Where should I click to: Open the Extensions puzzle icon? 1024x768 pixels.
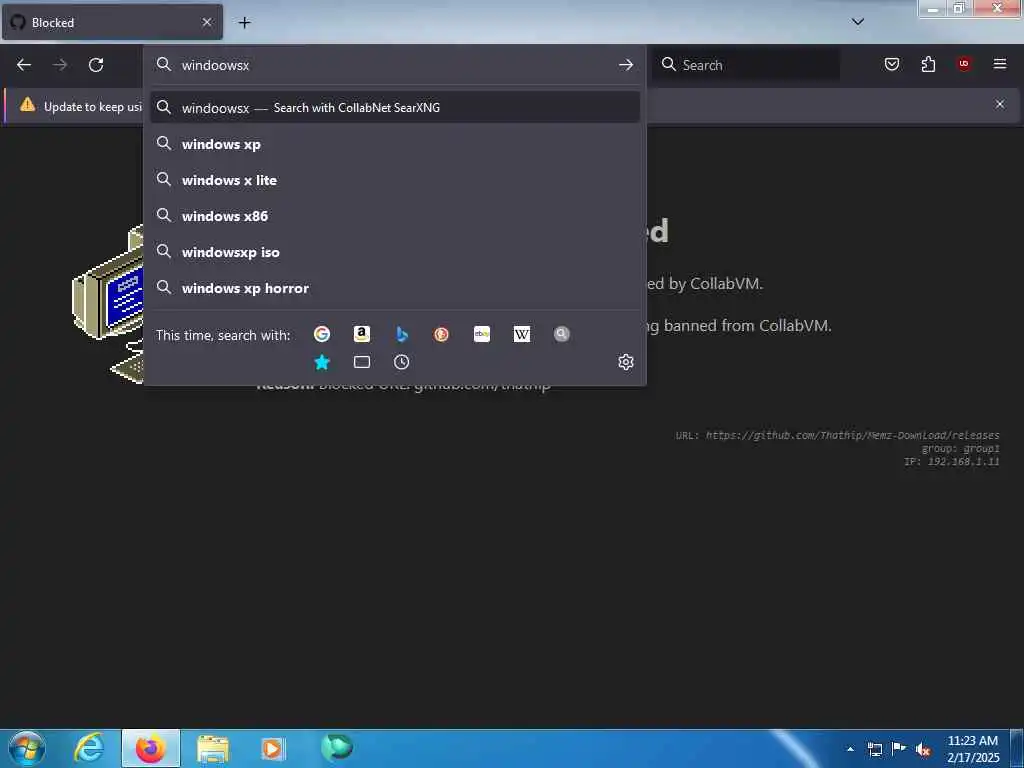click(928, 64)
